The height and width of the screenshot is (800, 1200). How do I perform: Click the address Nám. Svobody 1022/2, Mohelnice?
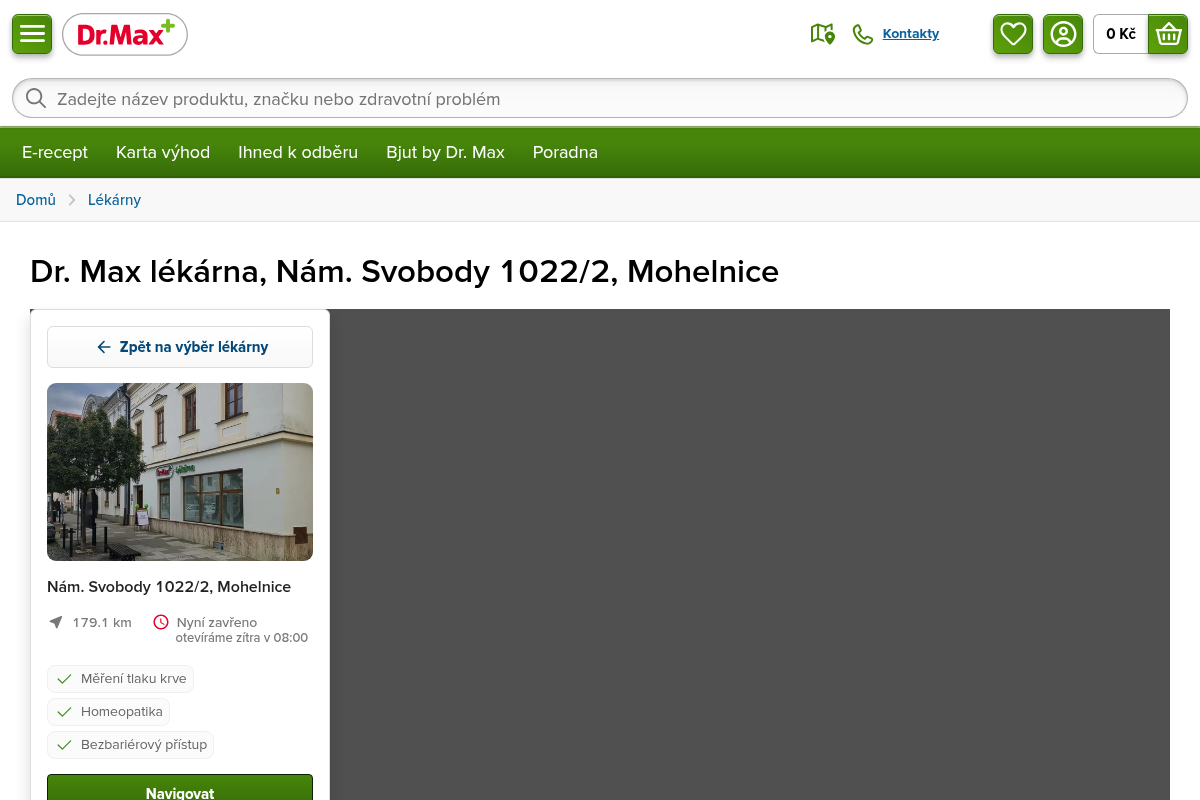coord(169,587)
